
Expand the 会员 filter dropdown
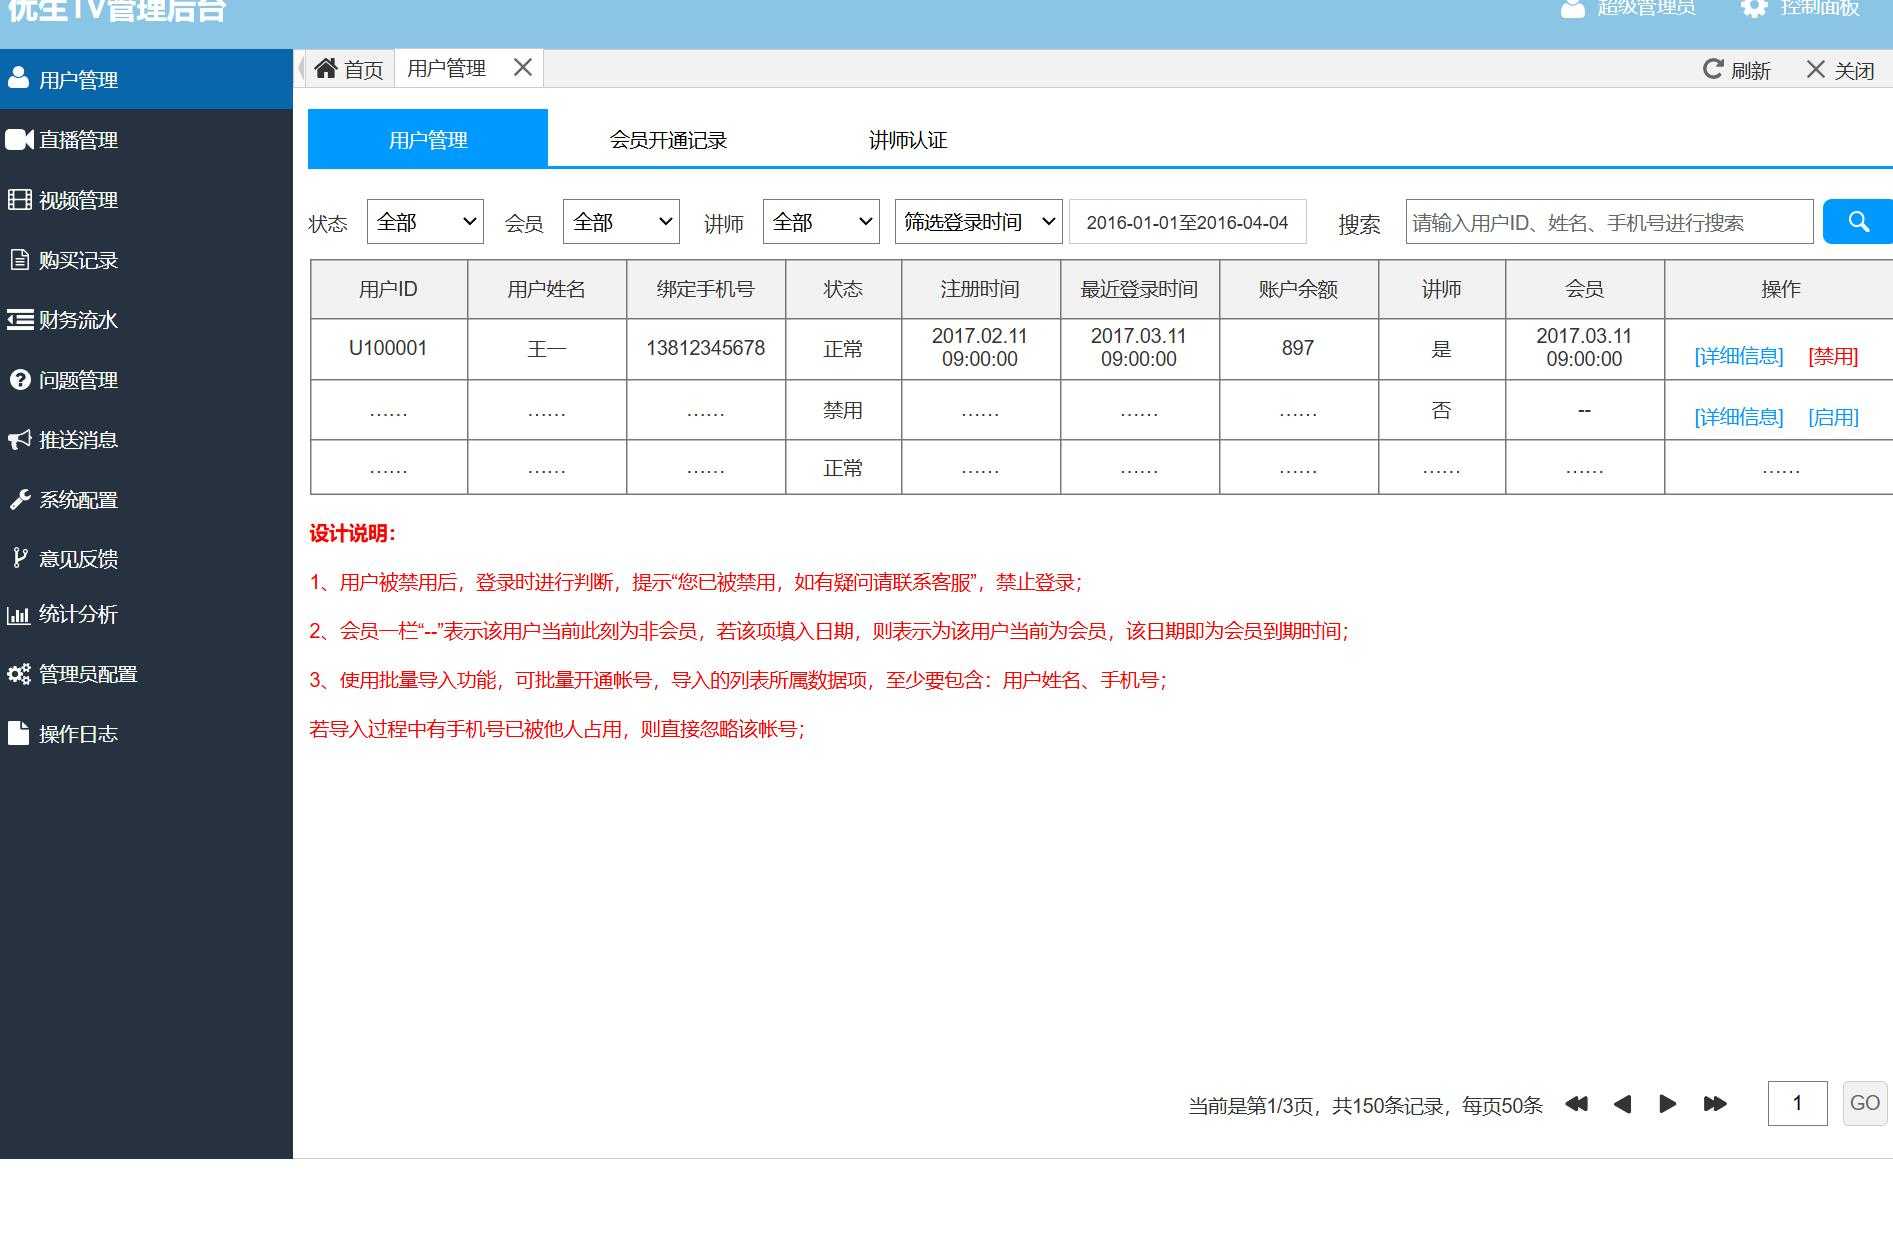pos(620,221)
